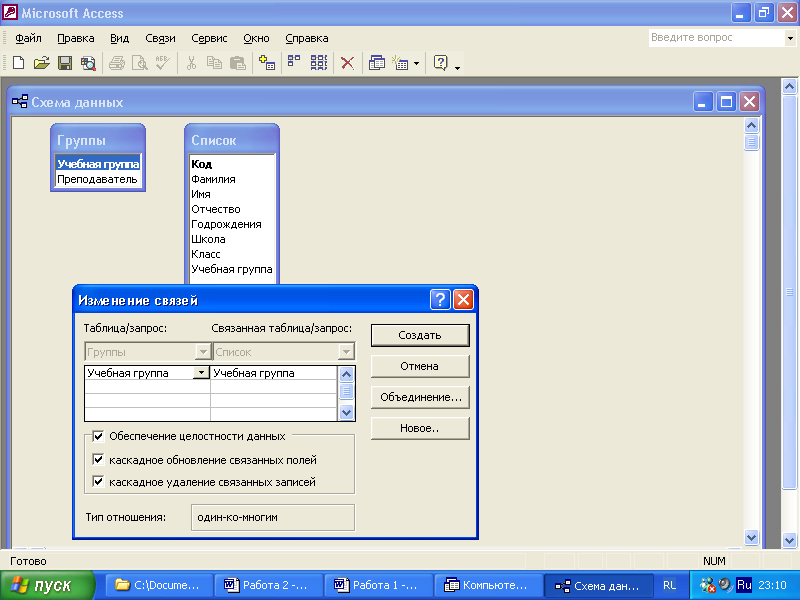Click Схема данных window scrollbar down arrow
The height and width of the screenshot is (600, 800).
coord(751,537)
